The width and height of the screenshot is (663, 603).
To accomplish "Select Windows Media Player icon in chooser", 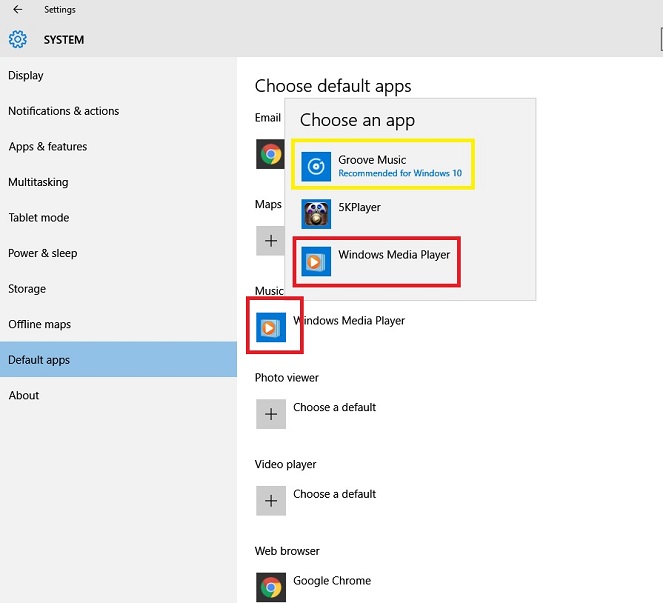I will tap(316, 261).
